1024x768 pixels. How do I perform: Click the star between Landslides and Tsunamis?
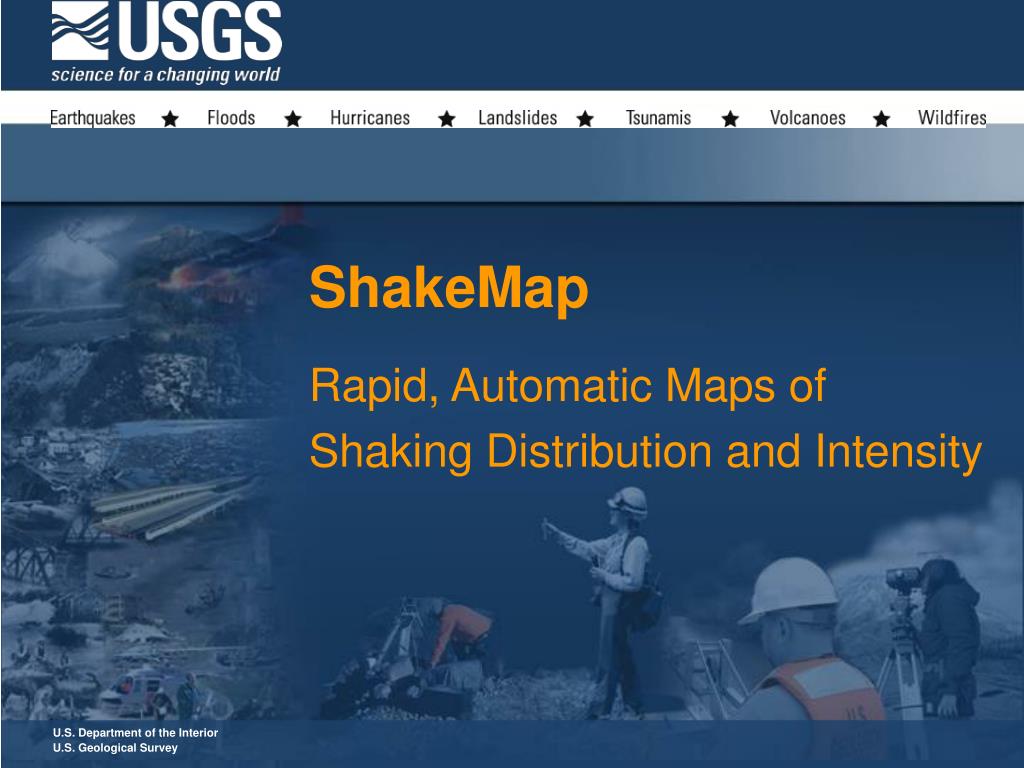click(585, 119)
